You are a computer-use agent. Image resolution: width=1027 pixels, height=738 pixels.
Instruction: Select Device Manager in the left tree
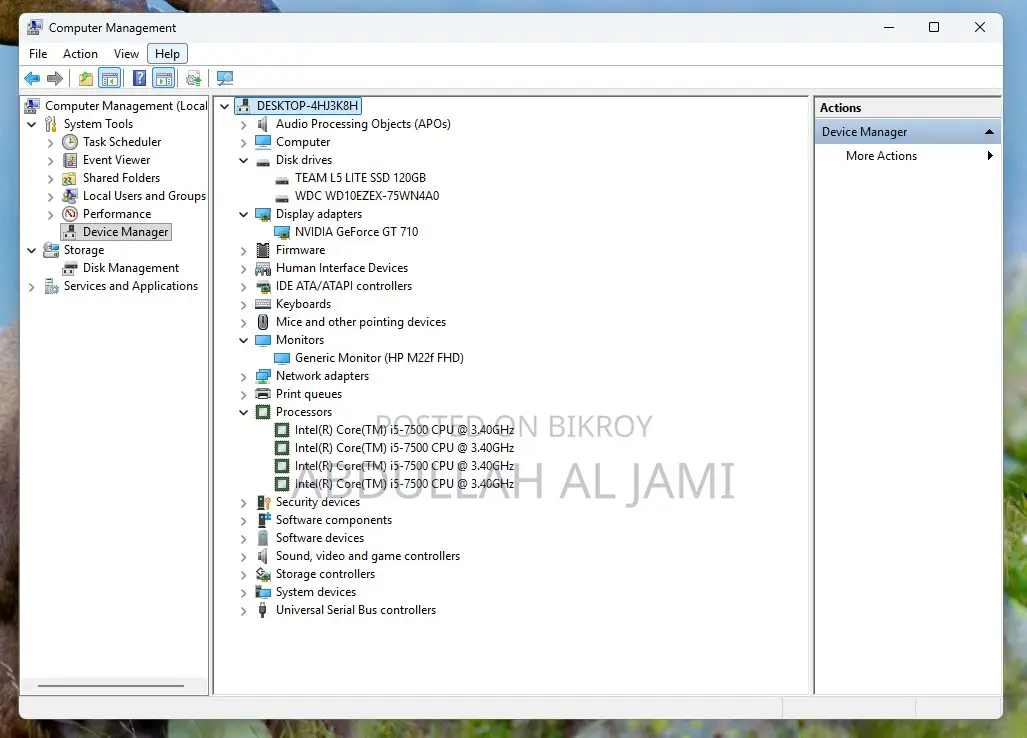tap(117, 232)
